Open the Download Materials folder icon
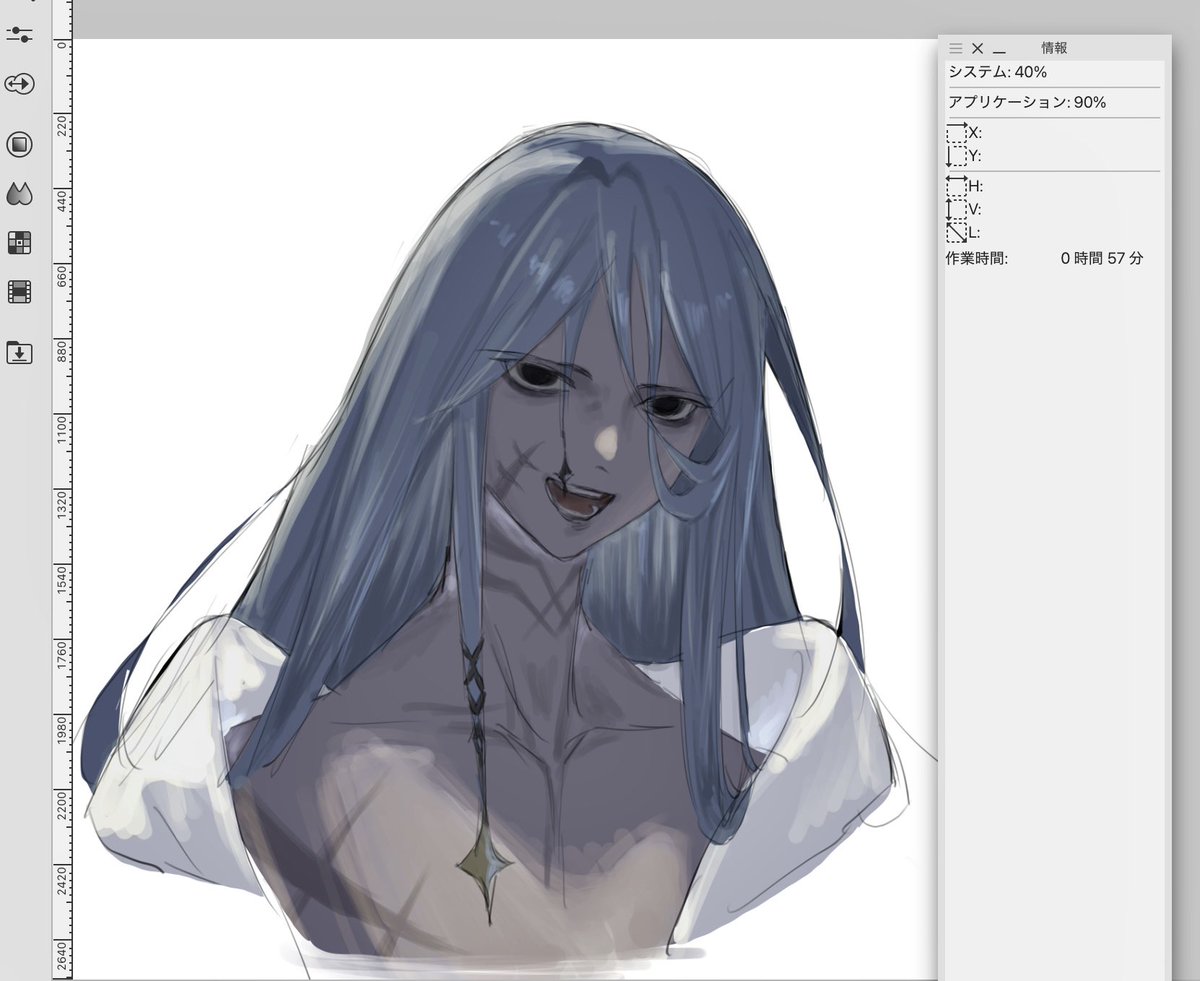 tap(19, 352)
